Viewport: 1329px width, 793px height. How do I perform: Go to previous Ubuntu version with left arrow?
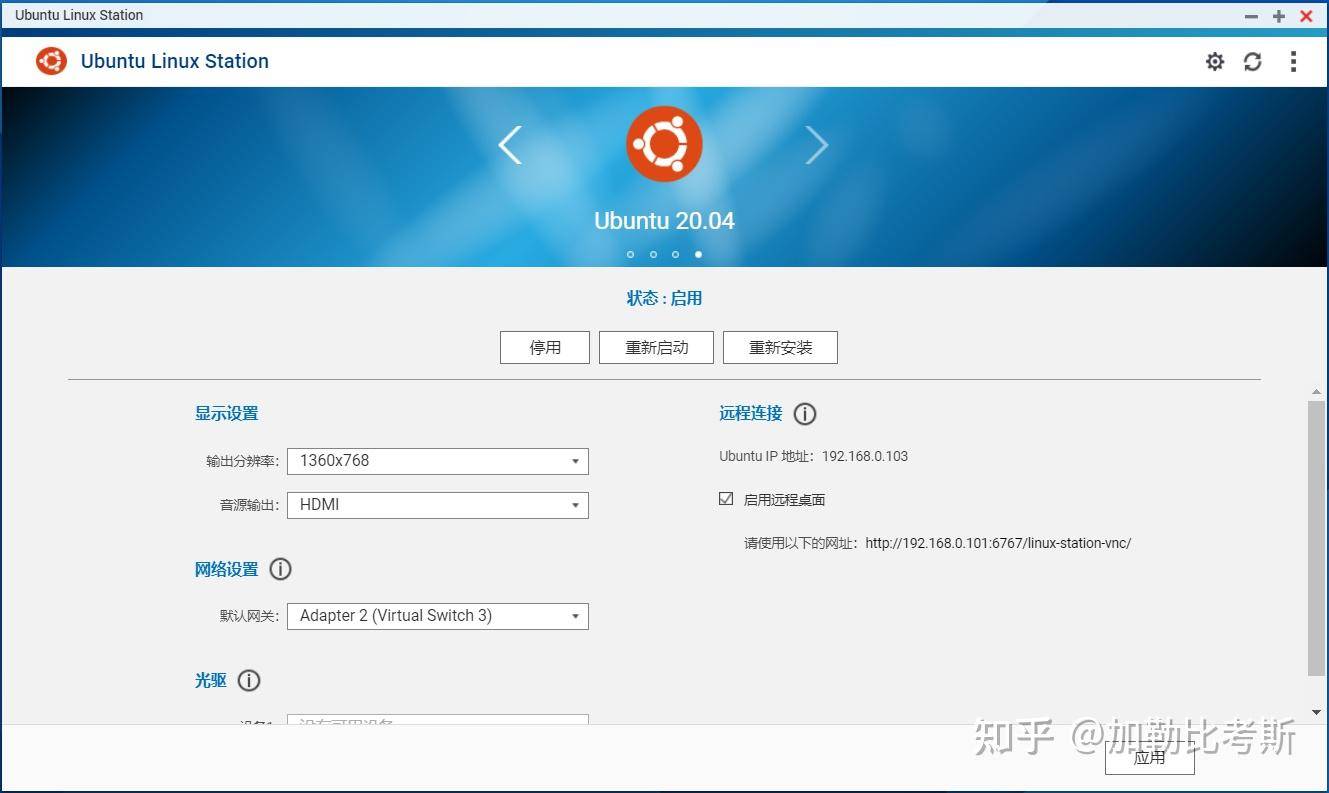click(510, 146)
